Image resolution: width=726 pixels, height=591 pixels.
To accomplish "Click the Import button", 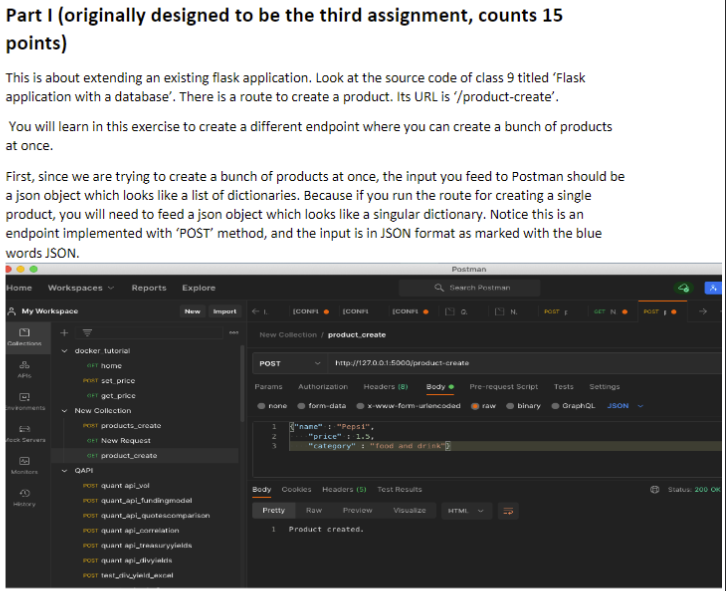I will pos(225,311).
